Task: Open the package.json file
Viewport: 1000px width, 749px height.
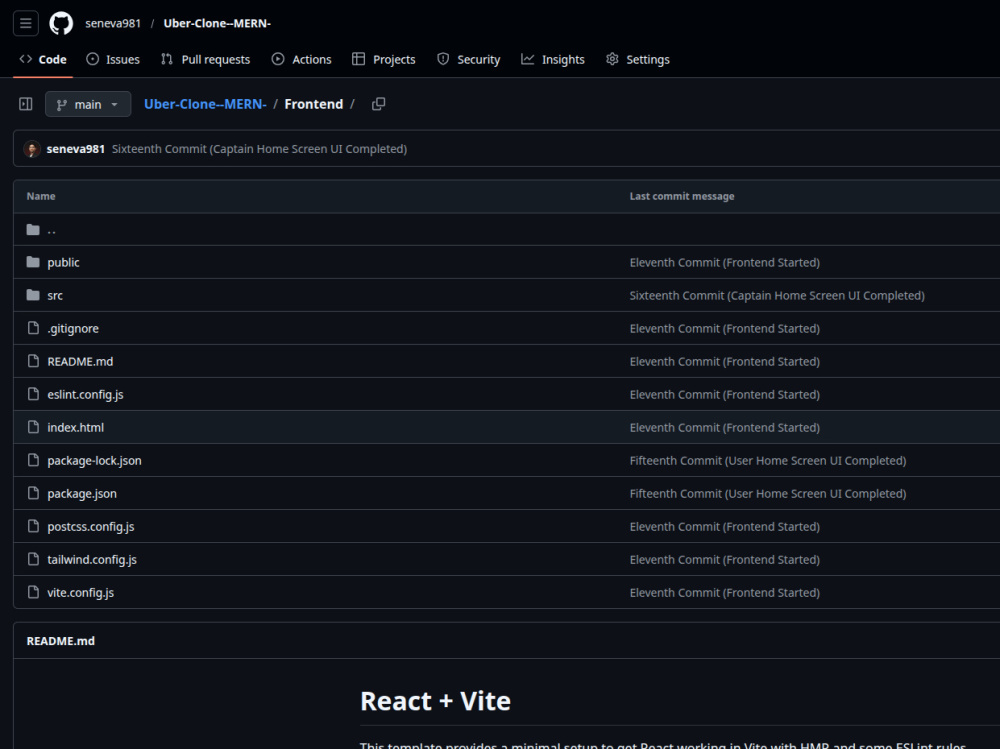Action: (x=82, y=494)
